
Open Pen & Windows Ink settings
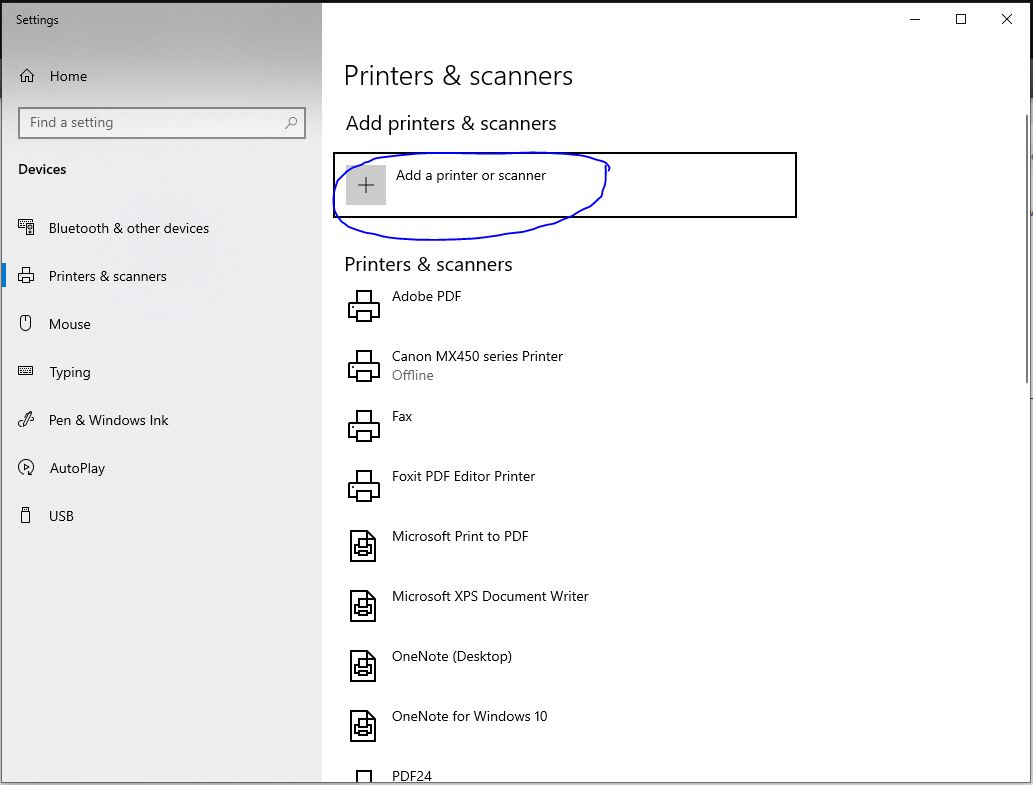pyautogui.click(x=108, y=420)
